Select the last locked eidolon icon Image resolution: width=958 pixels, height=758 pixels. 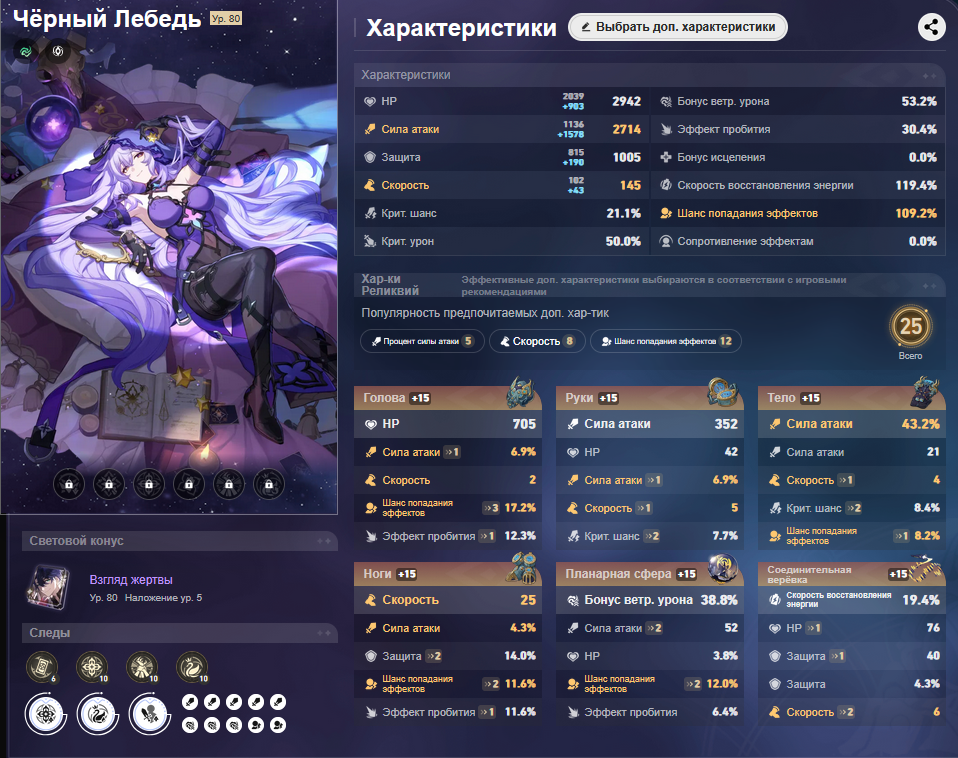click(x=268, y=484)
